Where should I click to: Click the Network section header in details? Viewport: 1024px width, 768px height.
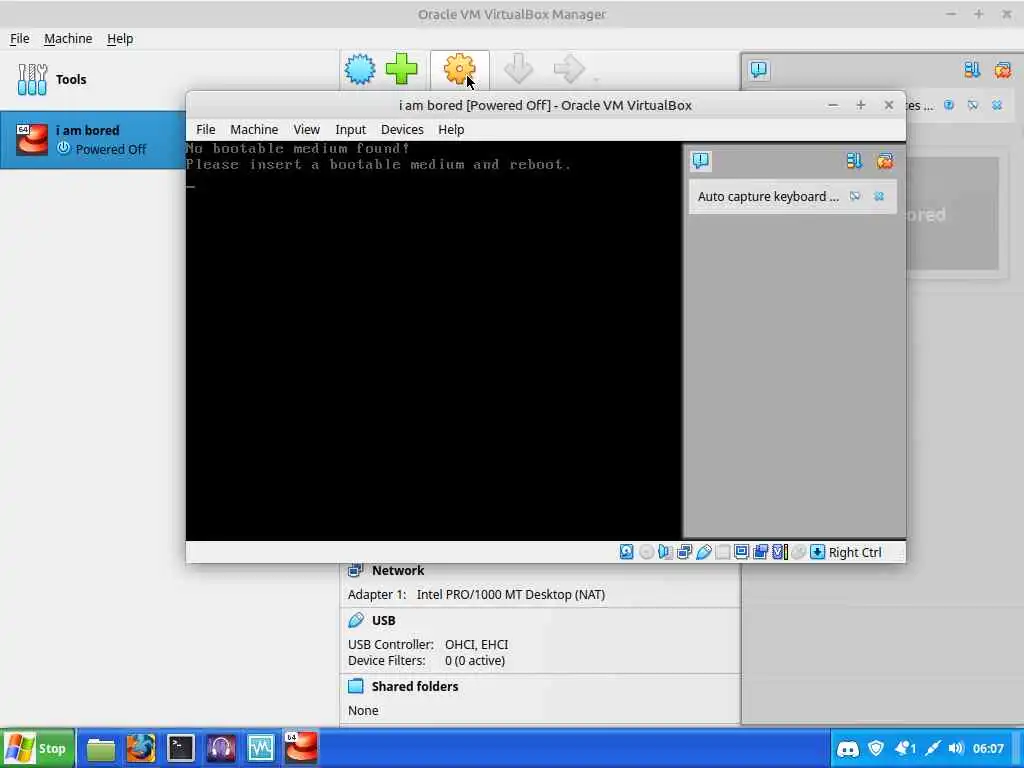pyautogui.click(x=398, y=570)
